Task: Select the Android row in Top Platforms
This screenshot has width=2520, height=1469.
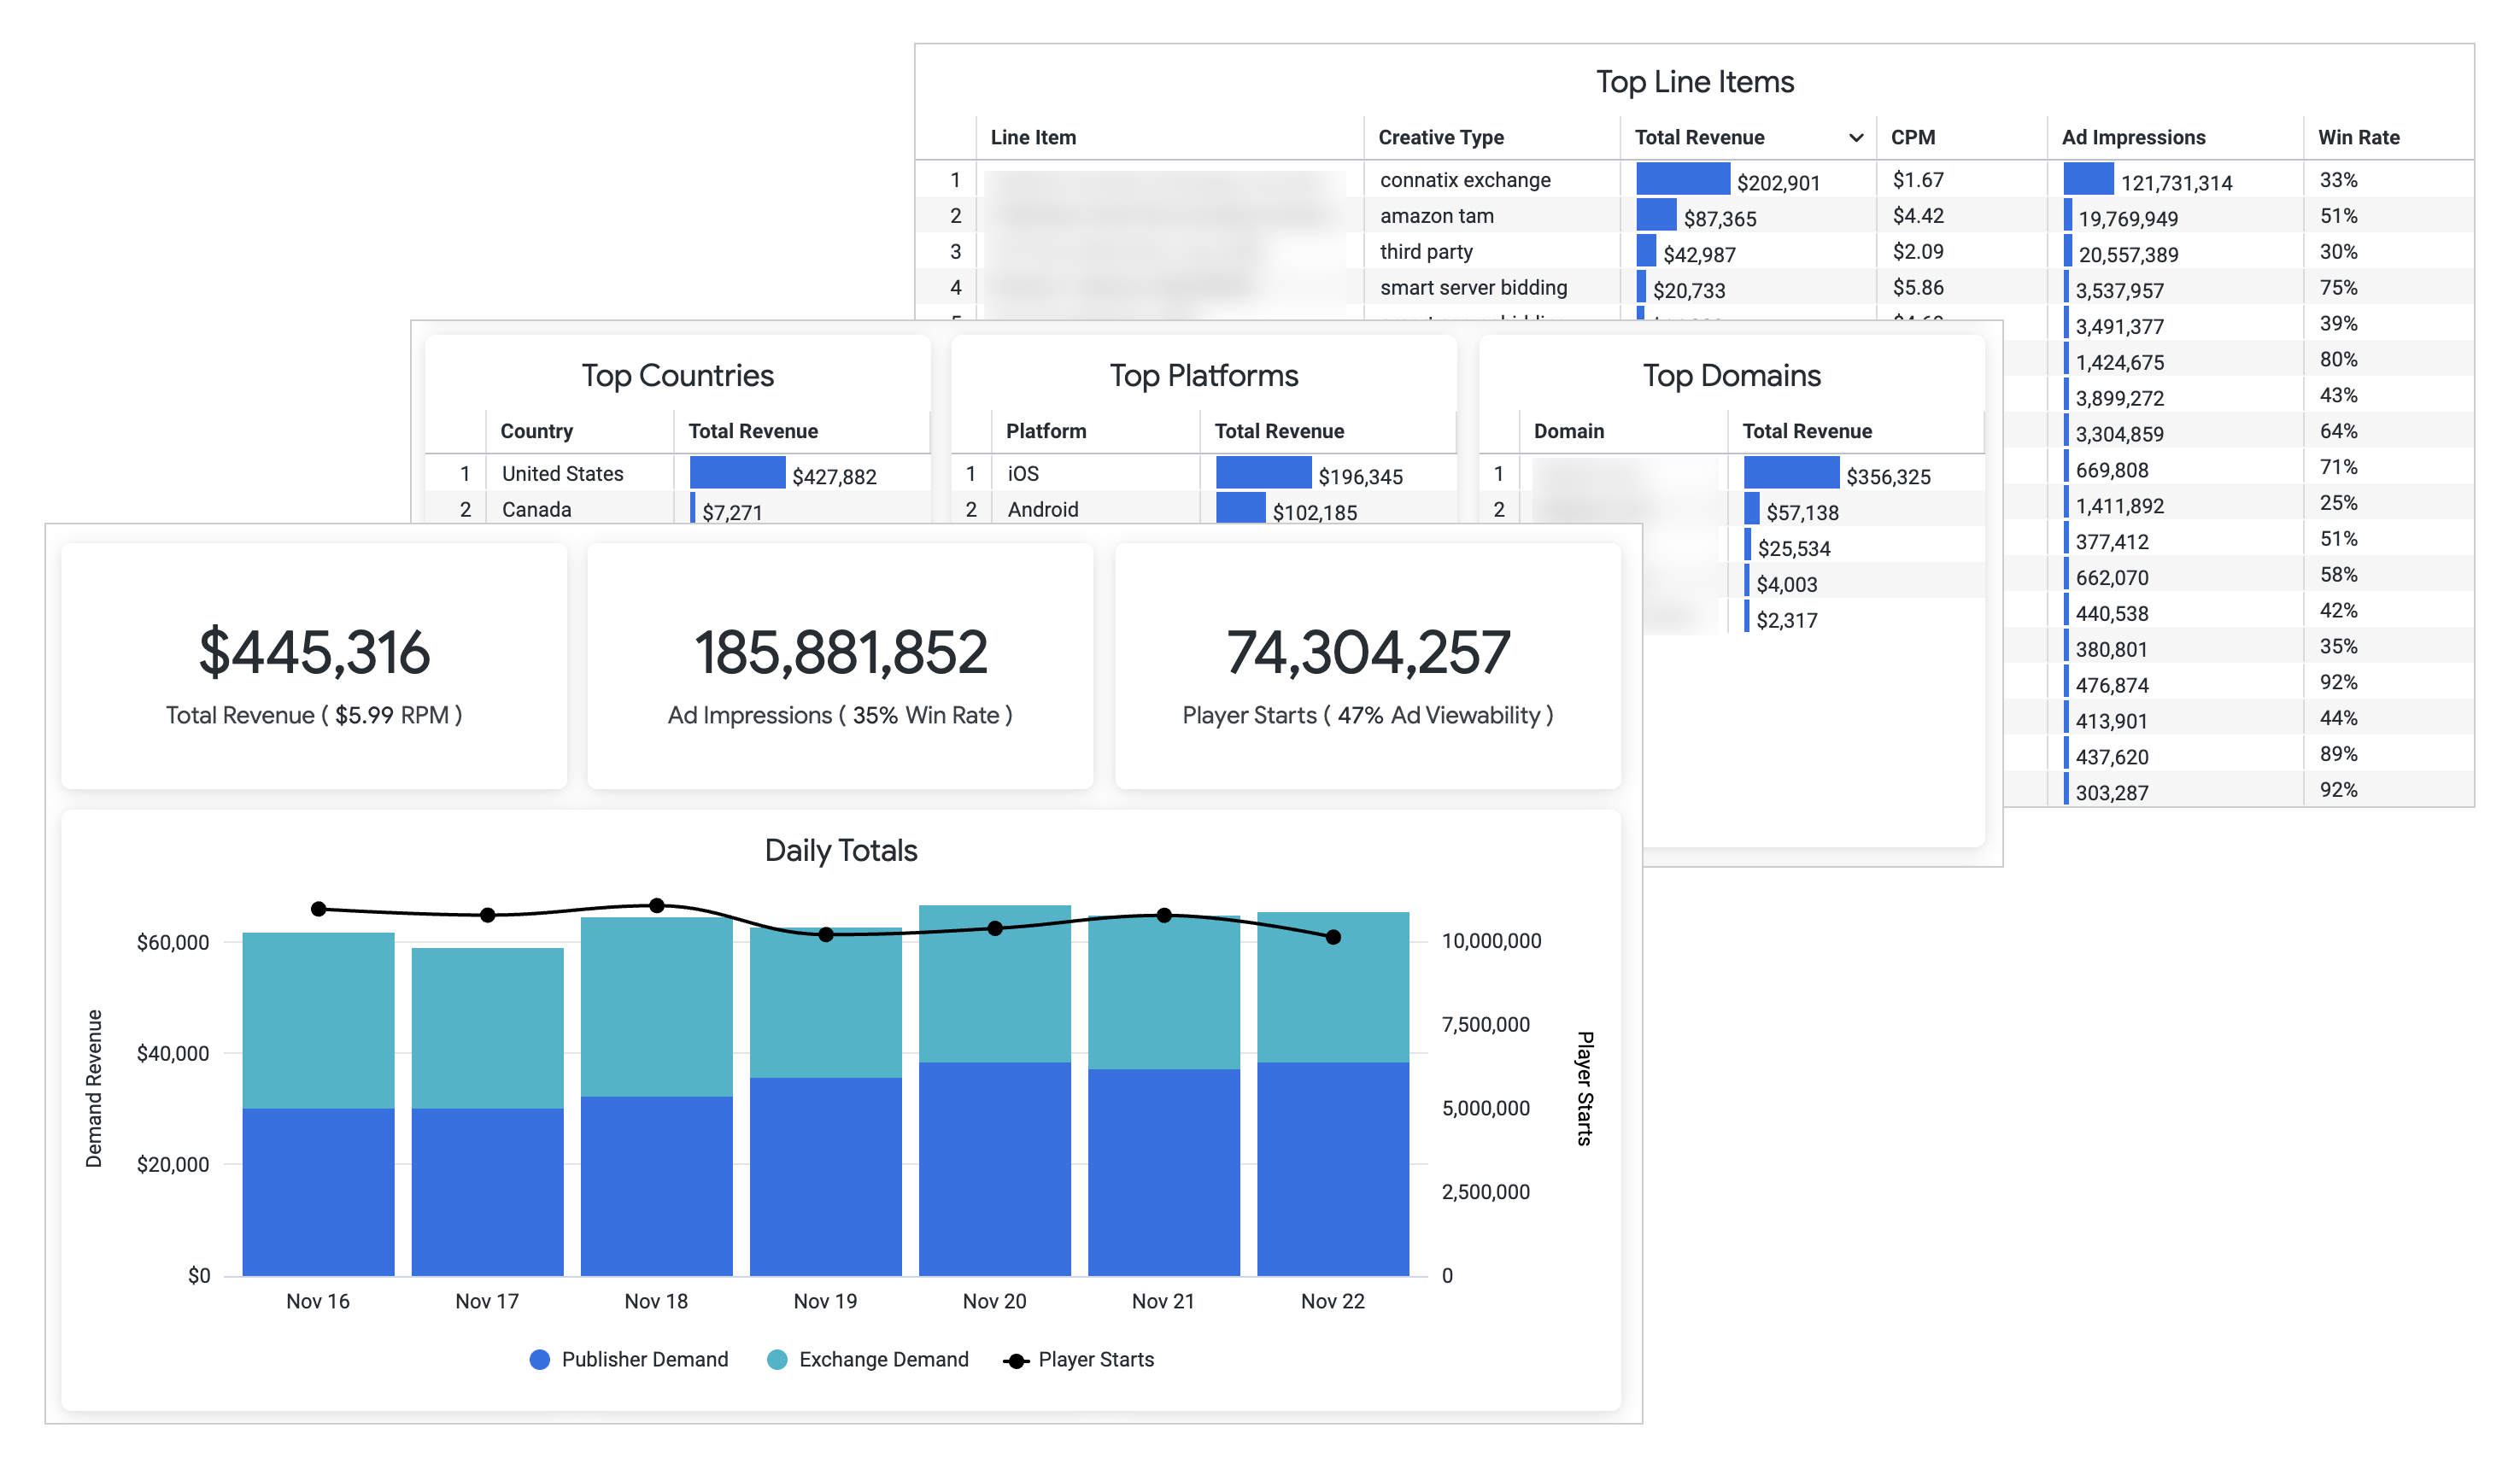Action: [x=1042, y=510]
